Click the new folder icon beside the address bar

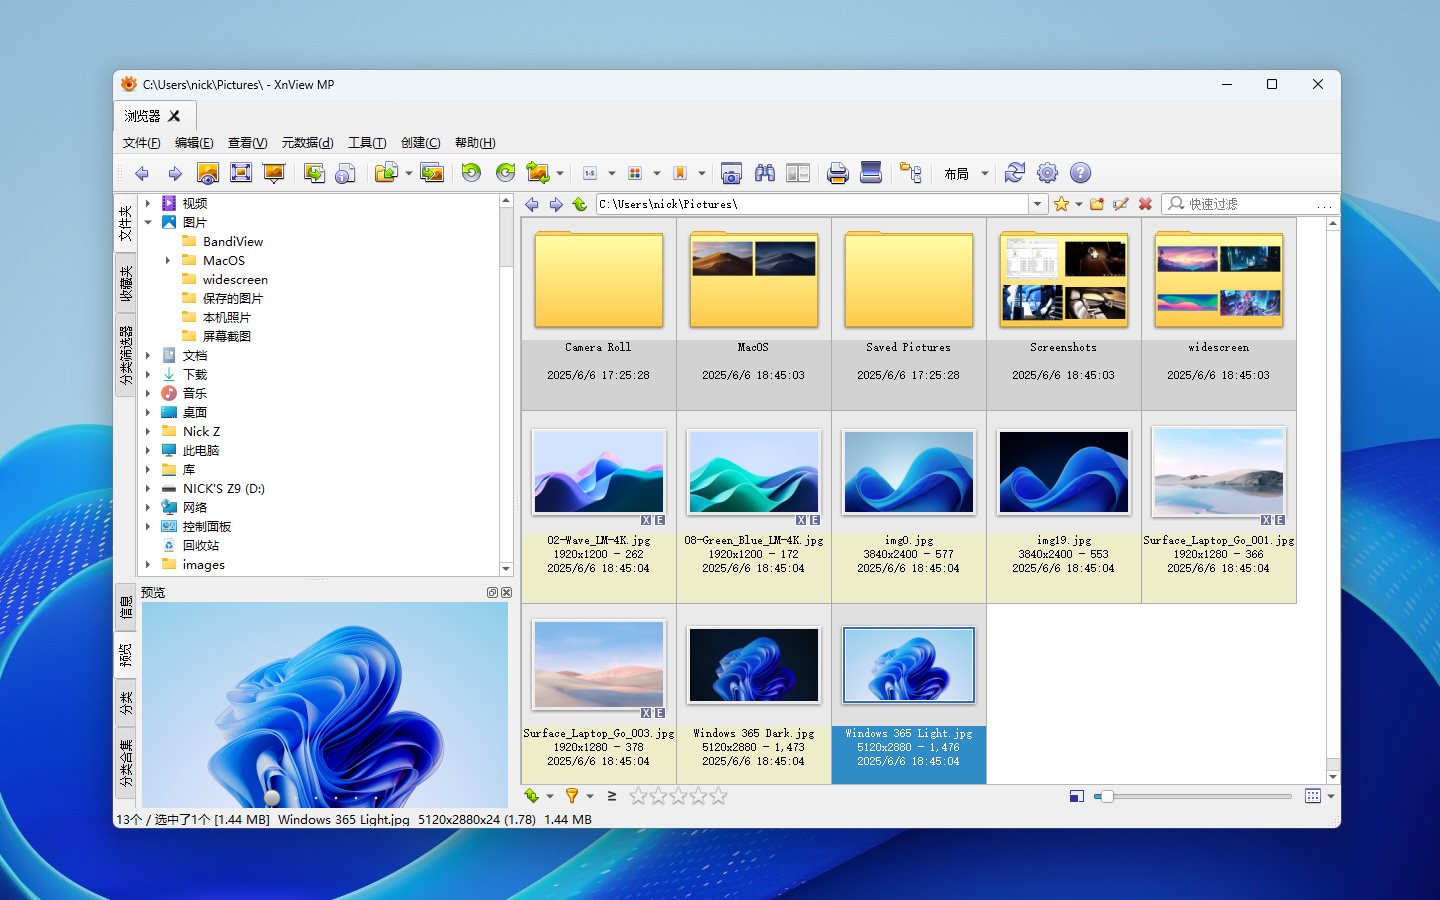click(1097, 204)
